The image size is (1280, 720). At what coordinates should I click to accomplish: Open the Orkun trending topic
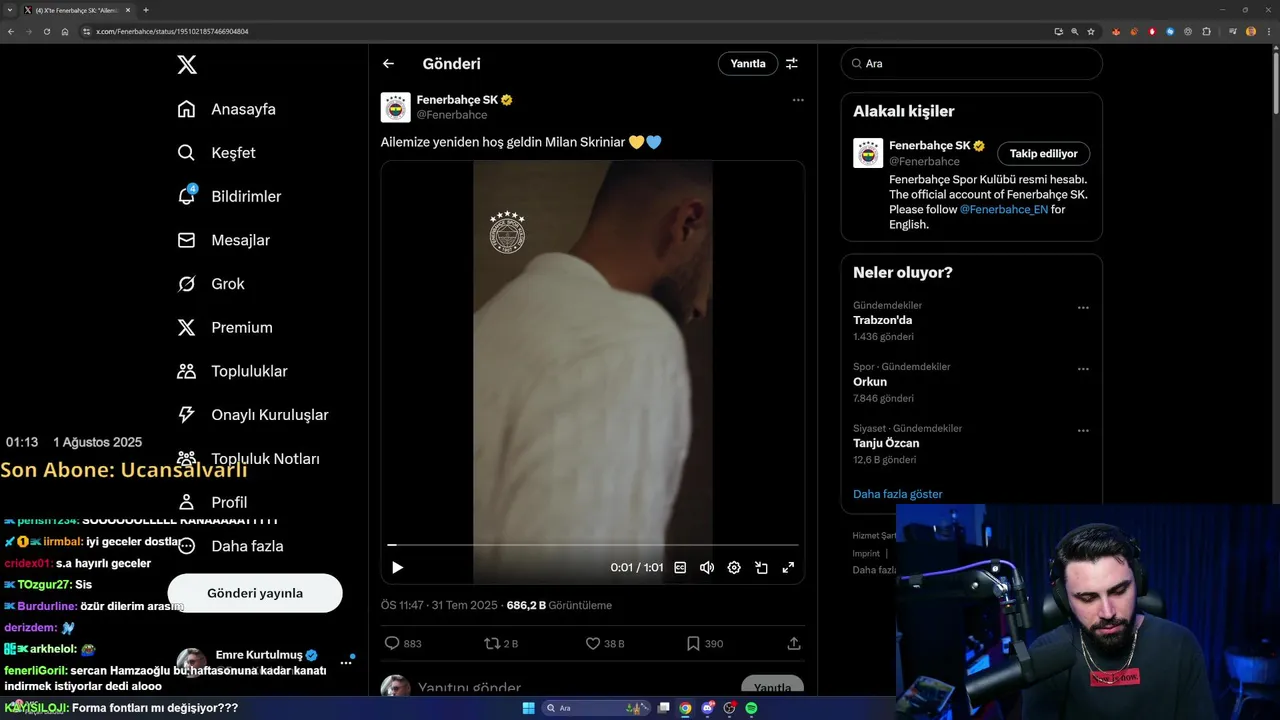click(870, 381)
